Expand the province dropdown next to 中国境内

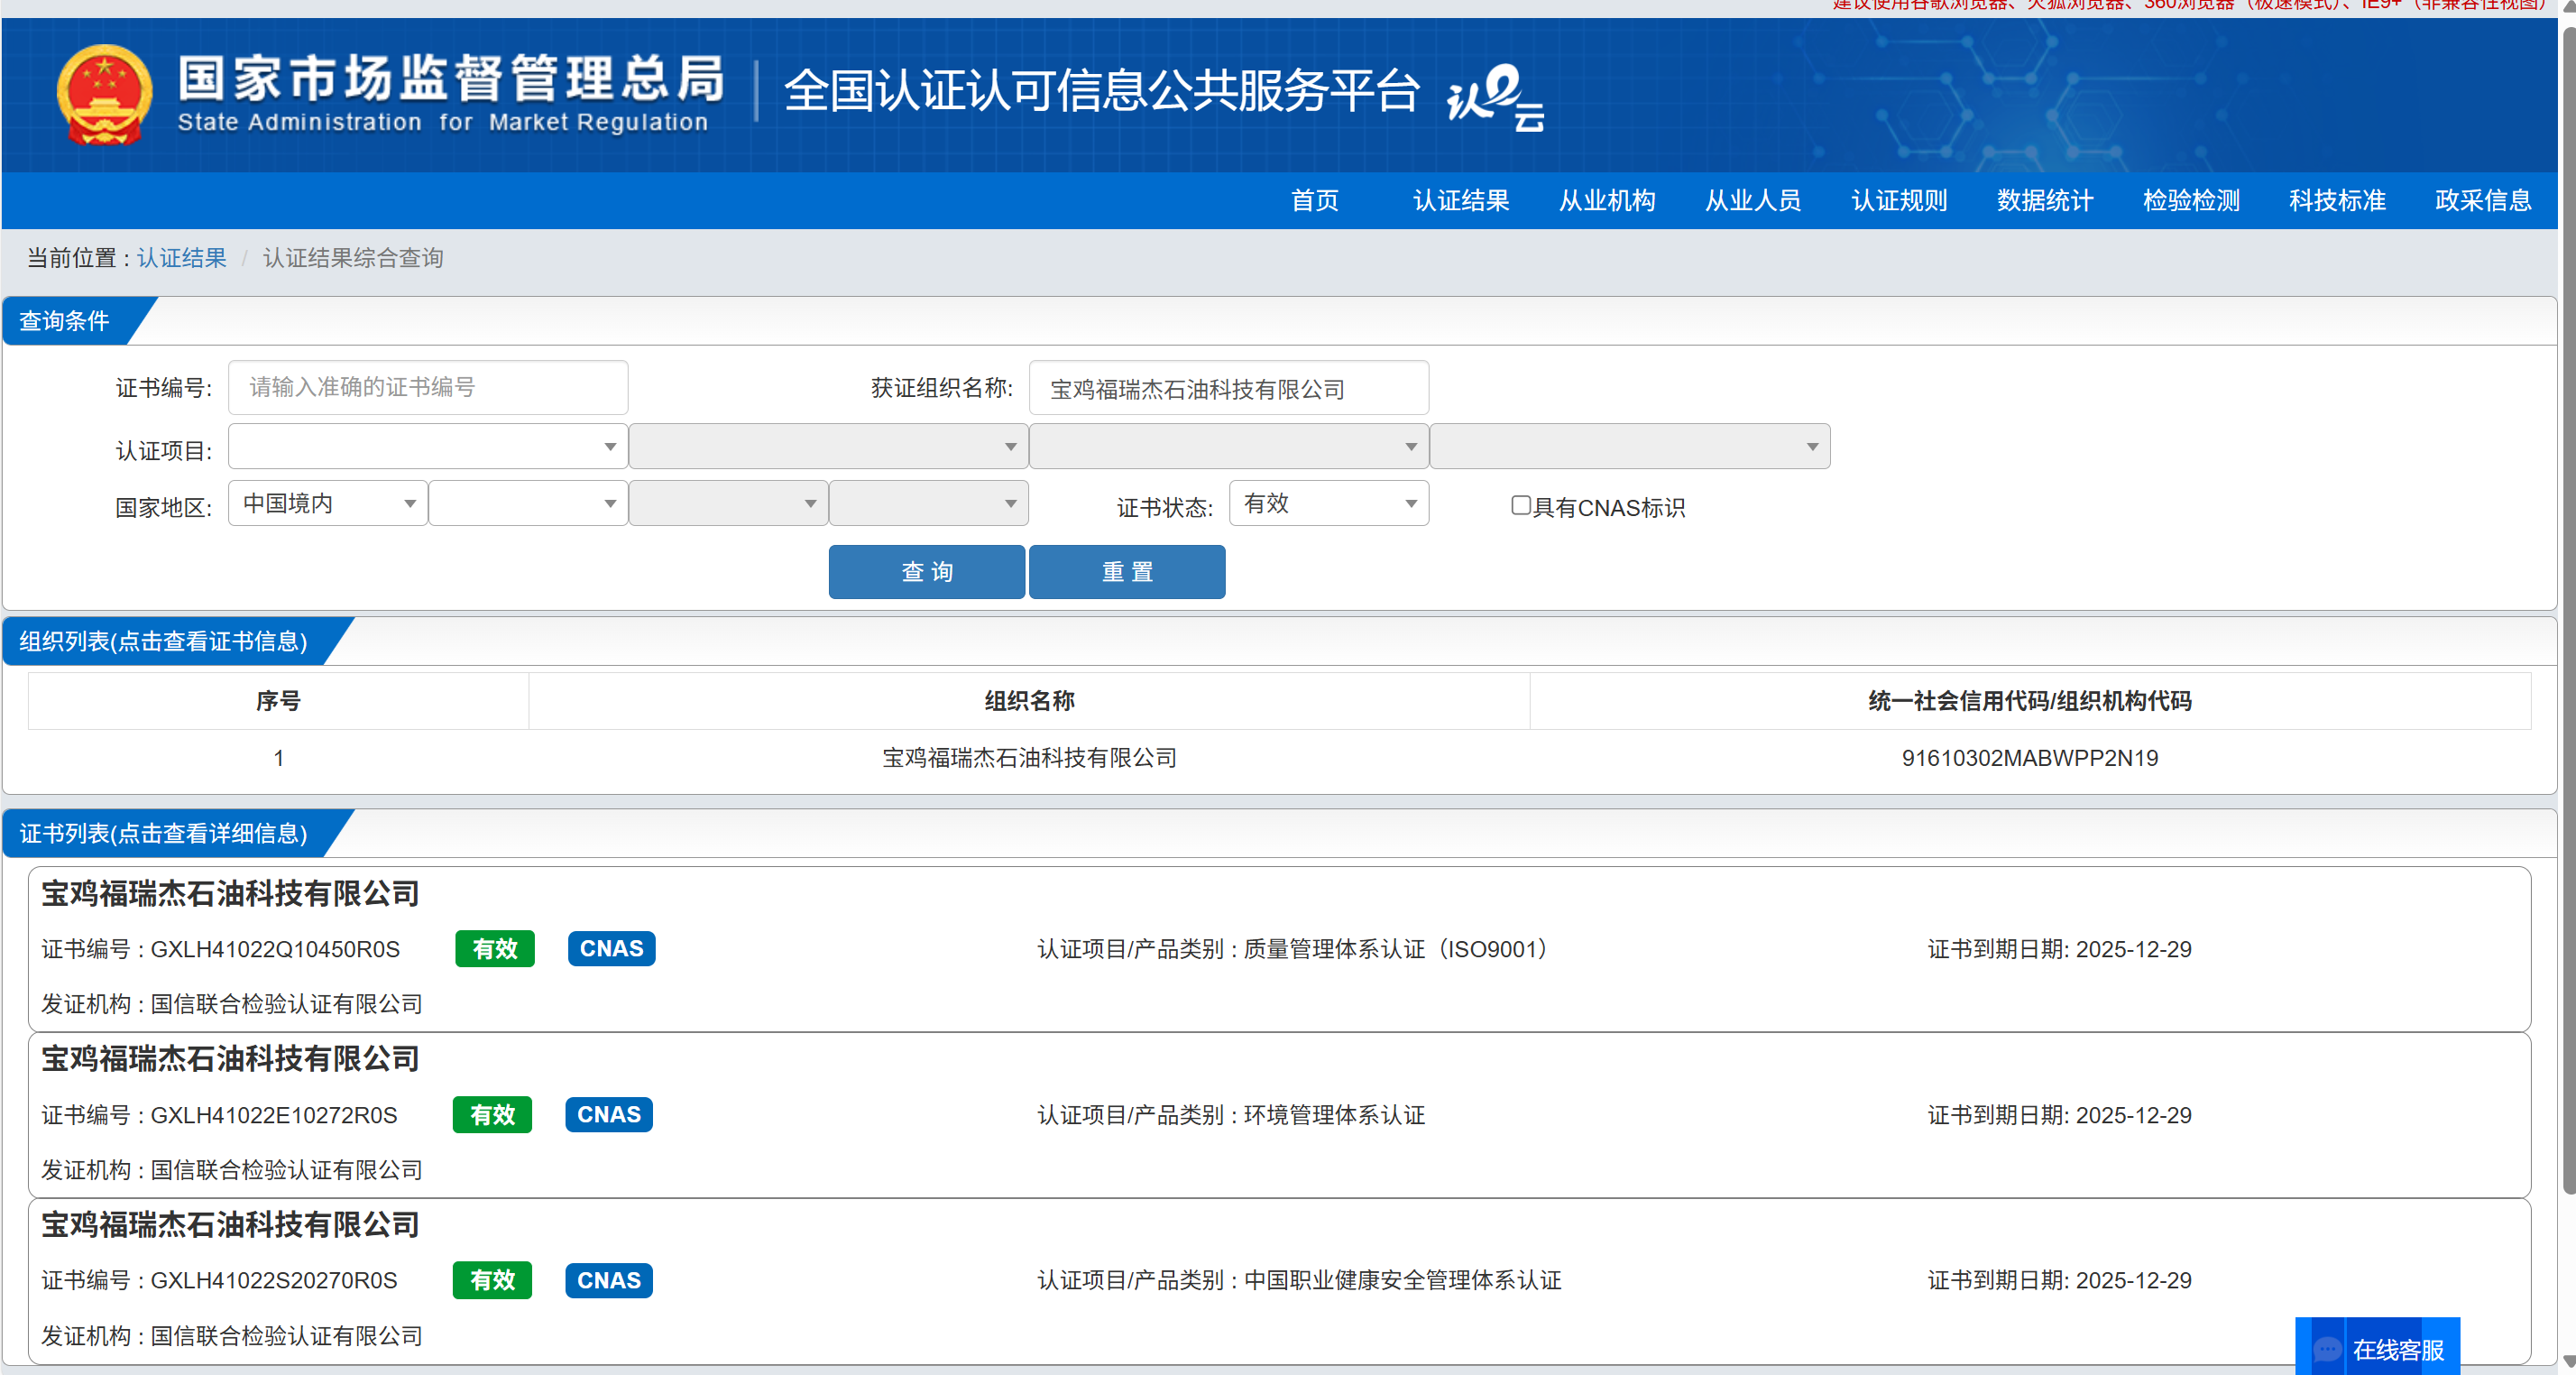coord(527,503)
